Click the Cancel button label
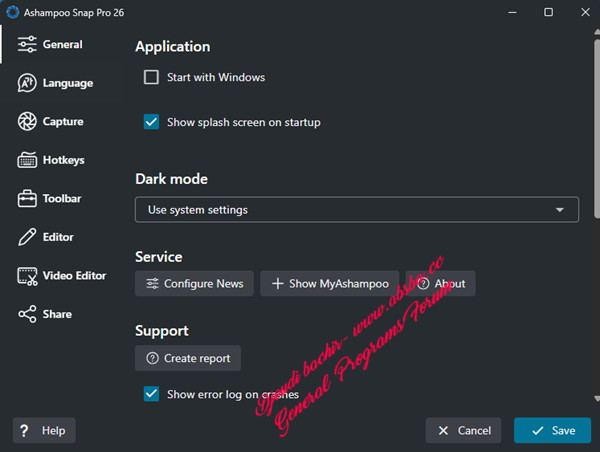 (x=474, y=431)
